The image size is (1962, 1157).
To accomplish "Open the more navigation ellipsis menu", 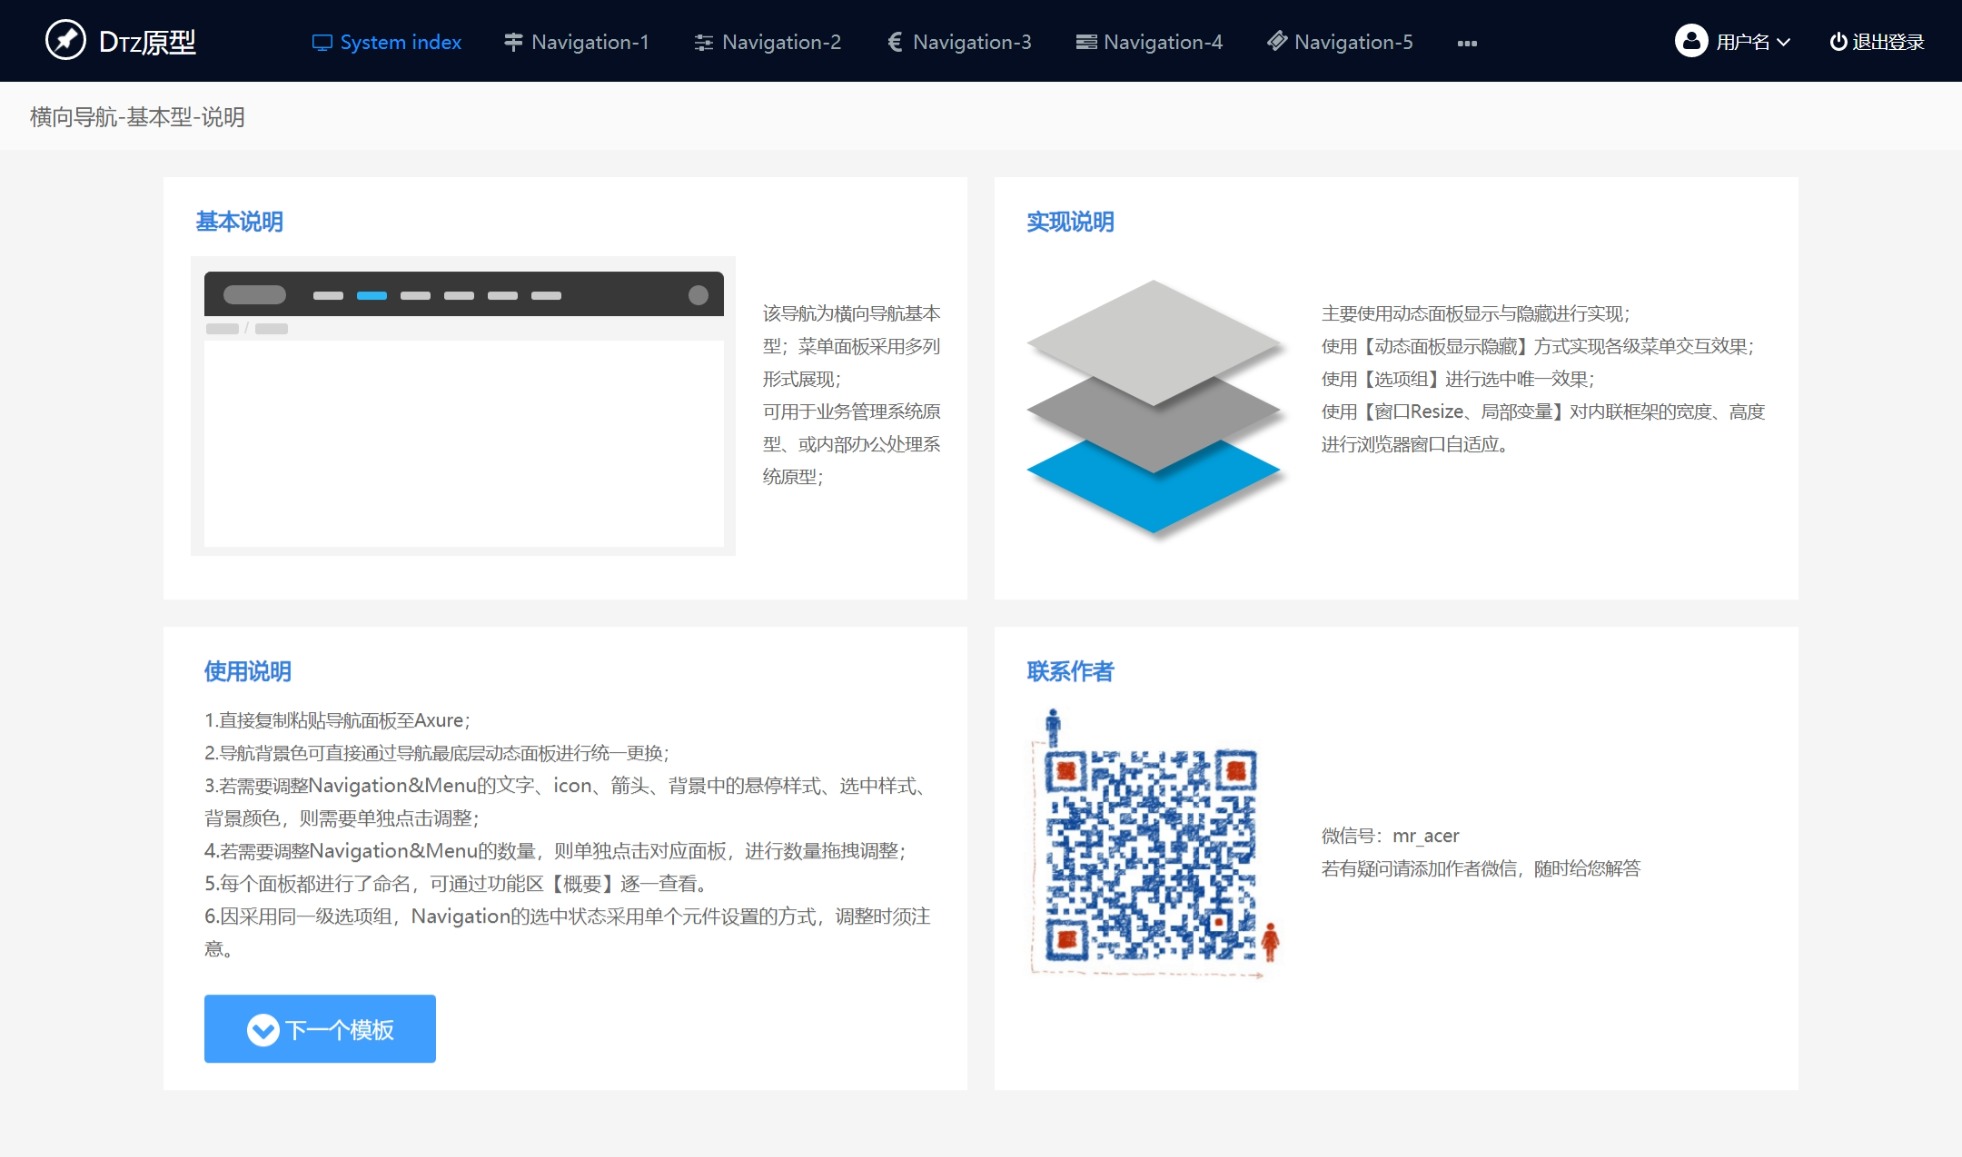I will click(x=1467, y=43).
